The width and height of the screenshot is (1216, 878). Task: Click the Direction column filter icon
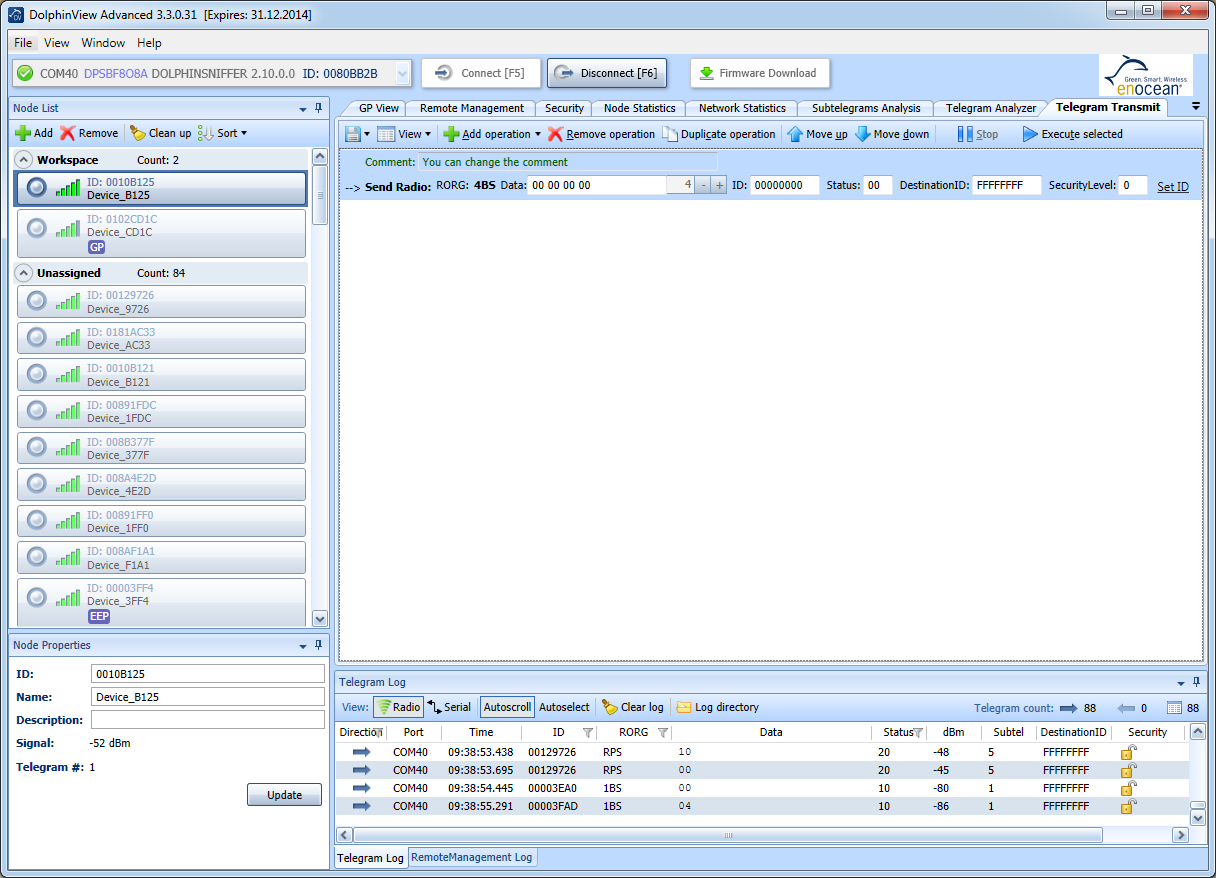pos(379,732)
